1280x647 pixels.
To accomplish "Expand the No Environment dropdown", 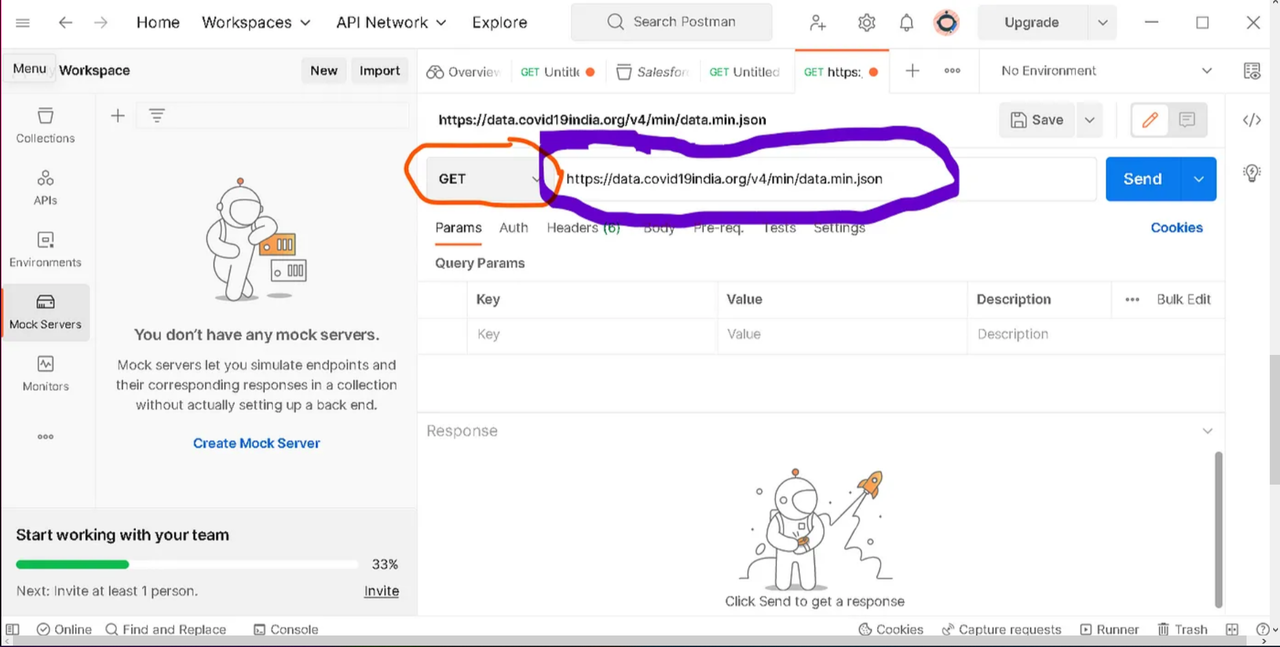I will pos(1107,71).
